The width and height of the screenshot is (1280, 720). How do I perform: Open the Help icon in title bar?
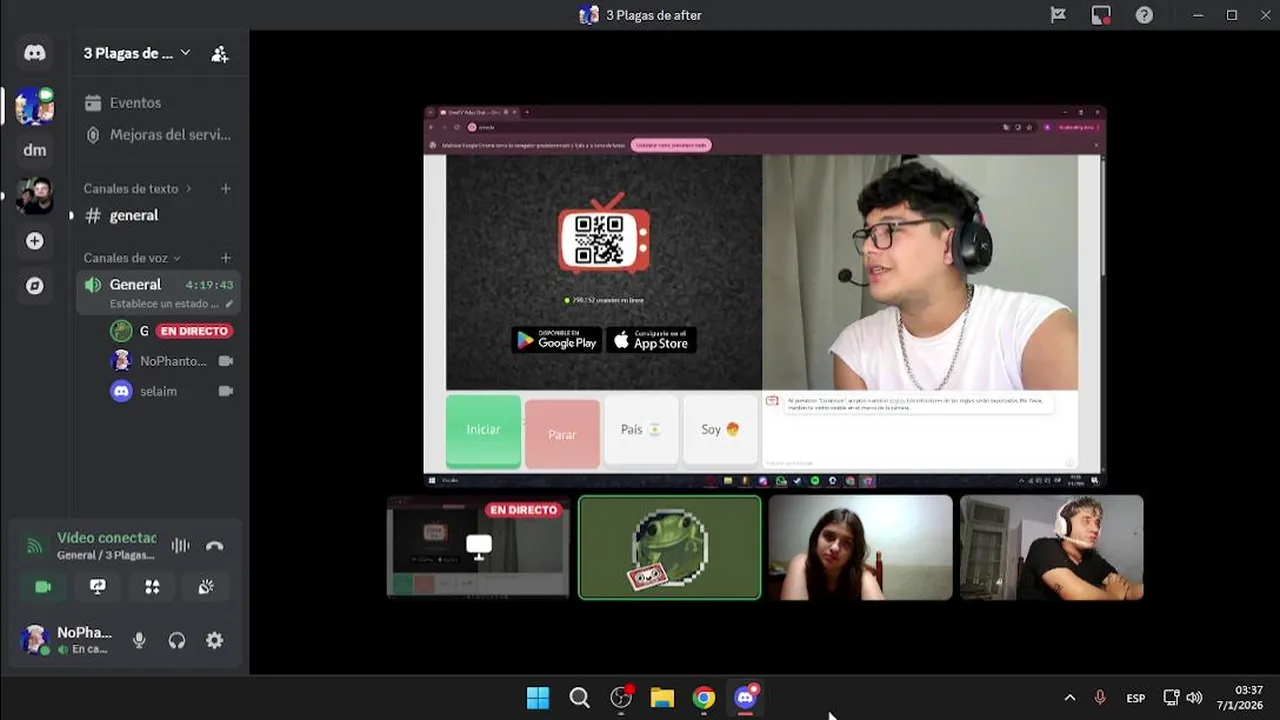point(1144,15)
